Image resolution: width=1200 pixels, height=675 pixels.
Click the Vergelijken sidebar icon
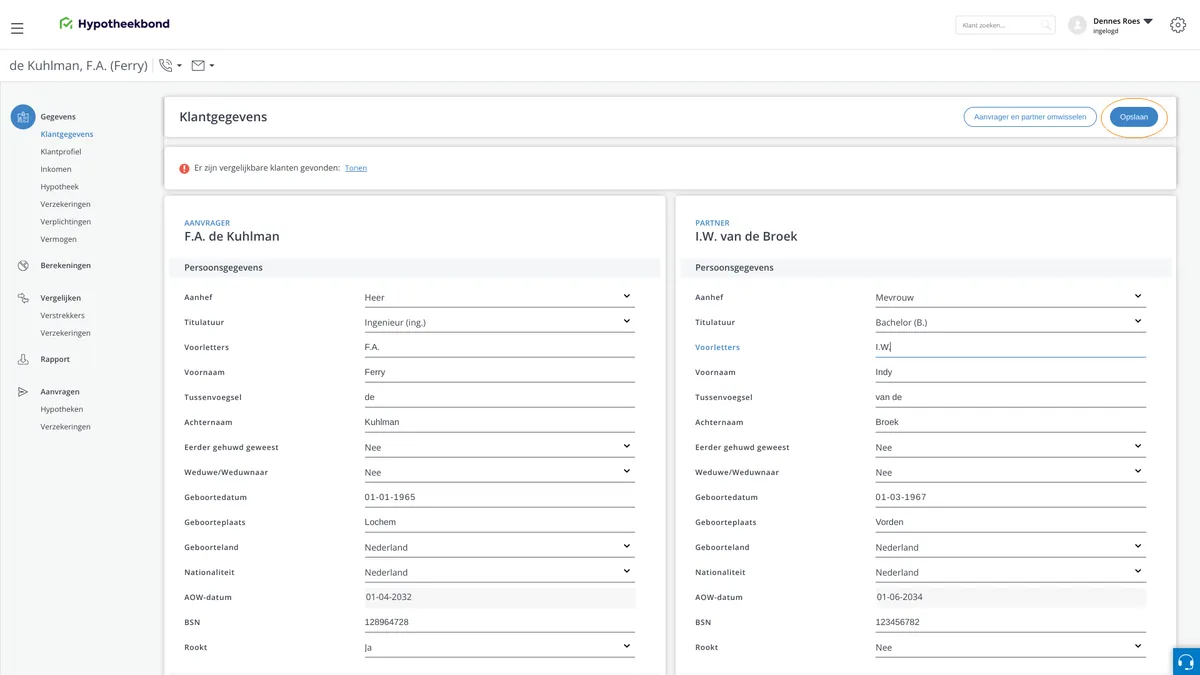[23, 298]
